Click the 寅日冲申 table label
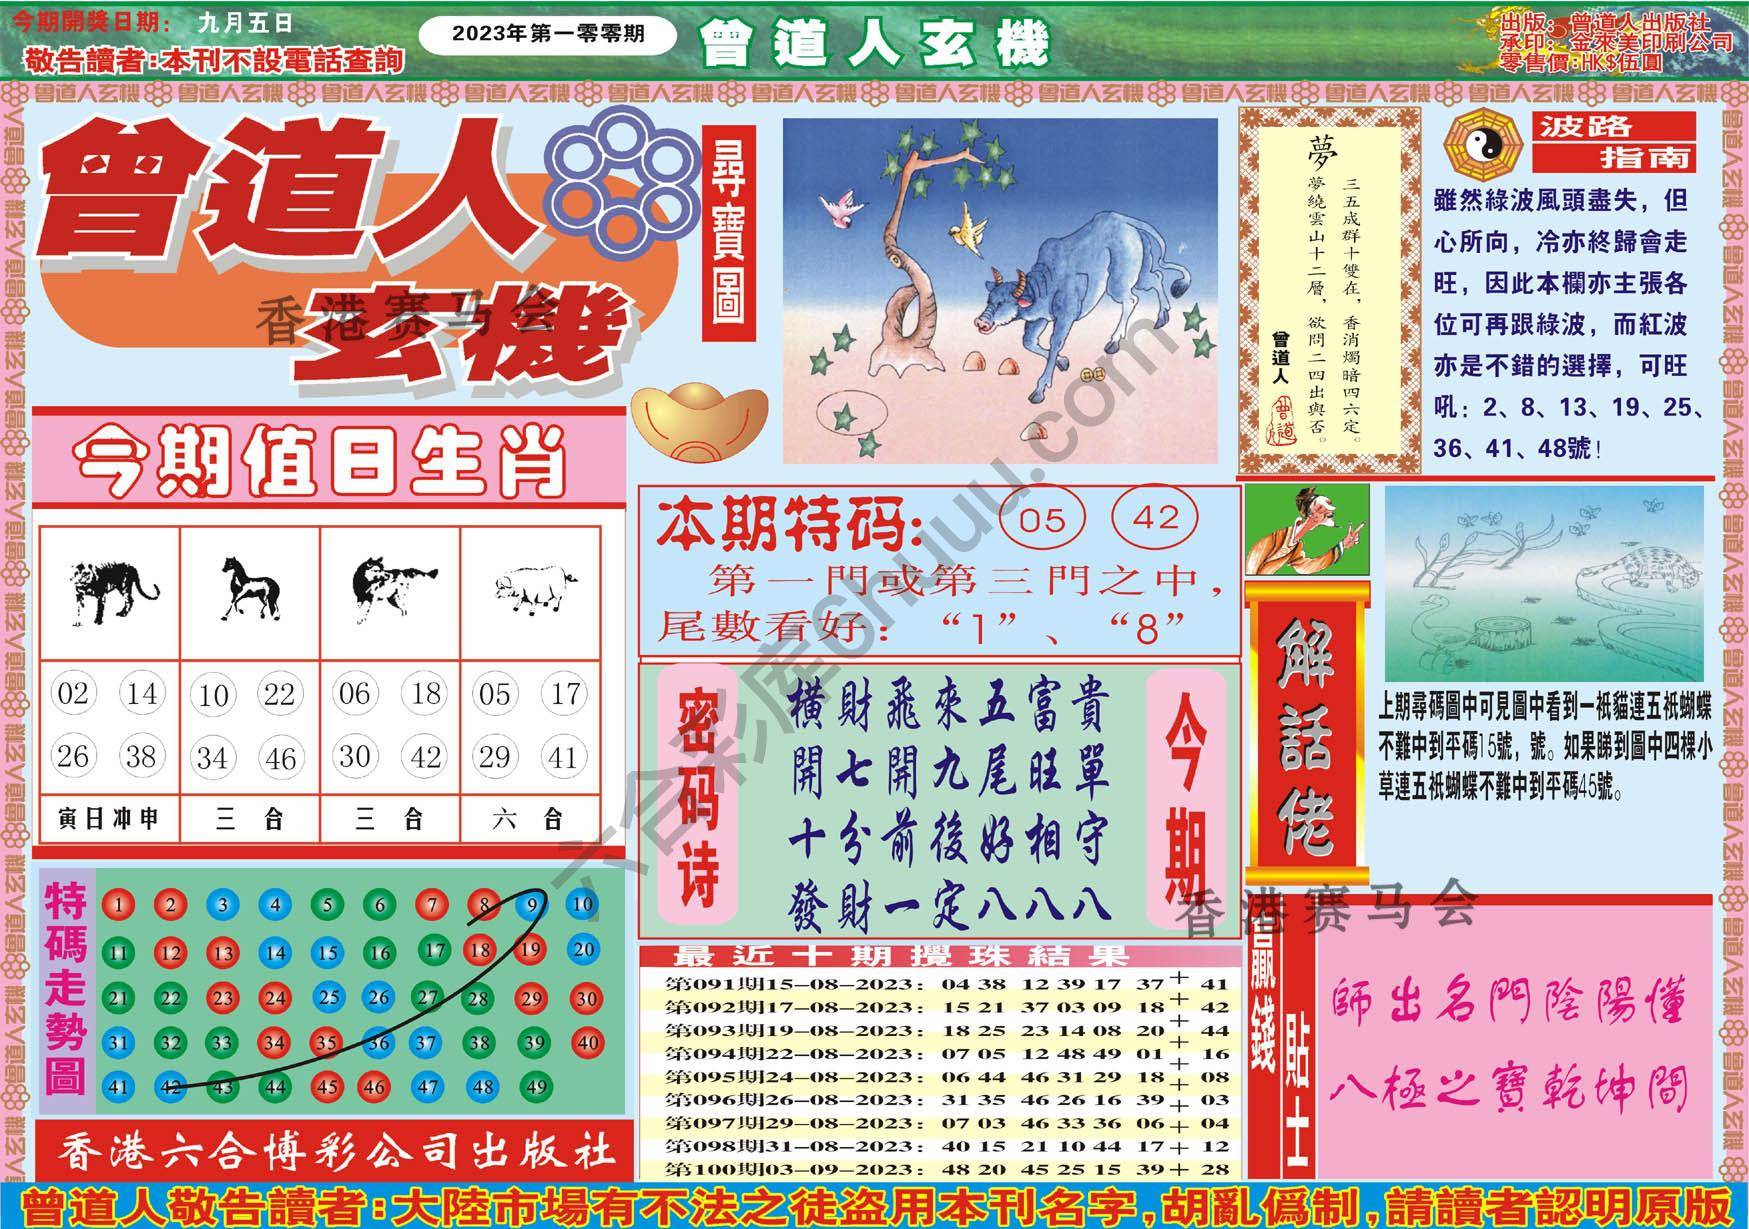Image resolution: width=1749 pixels, height=1229 pixels. [109, 821]
